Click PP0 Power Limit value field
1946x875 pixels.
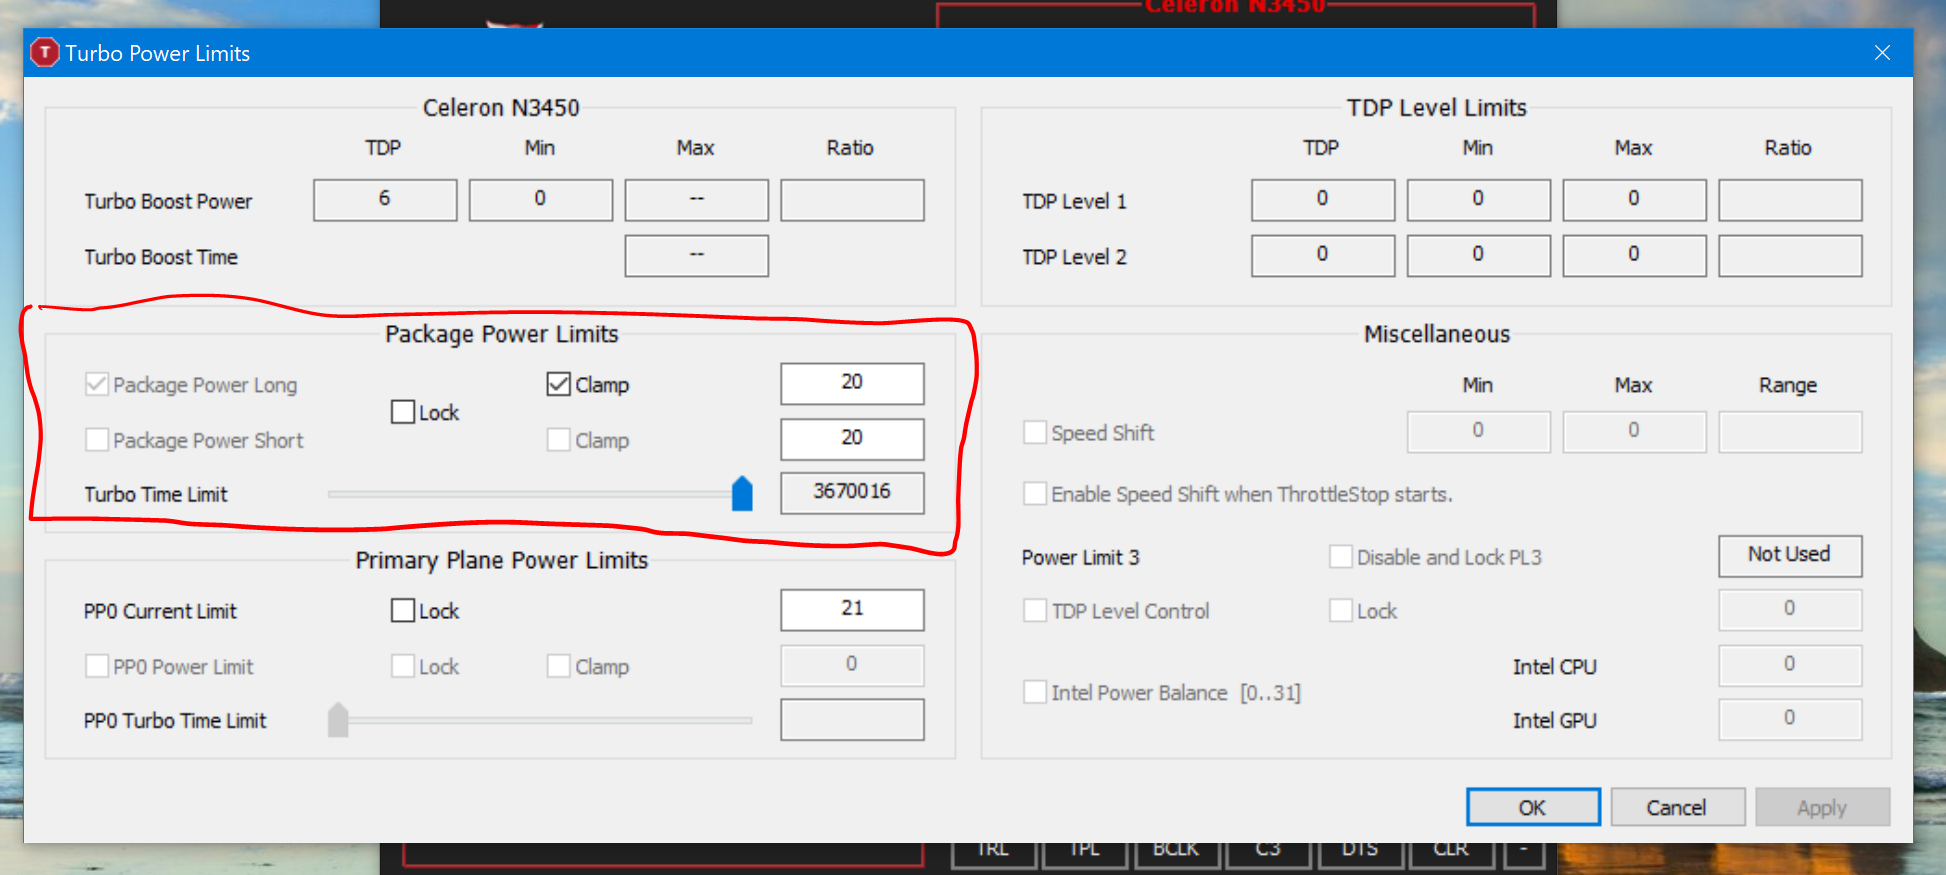[x=852, y=665]
